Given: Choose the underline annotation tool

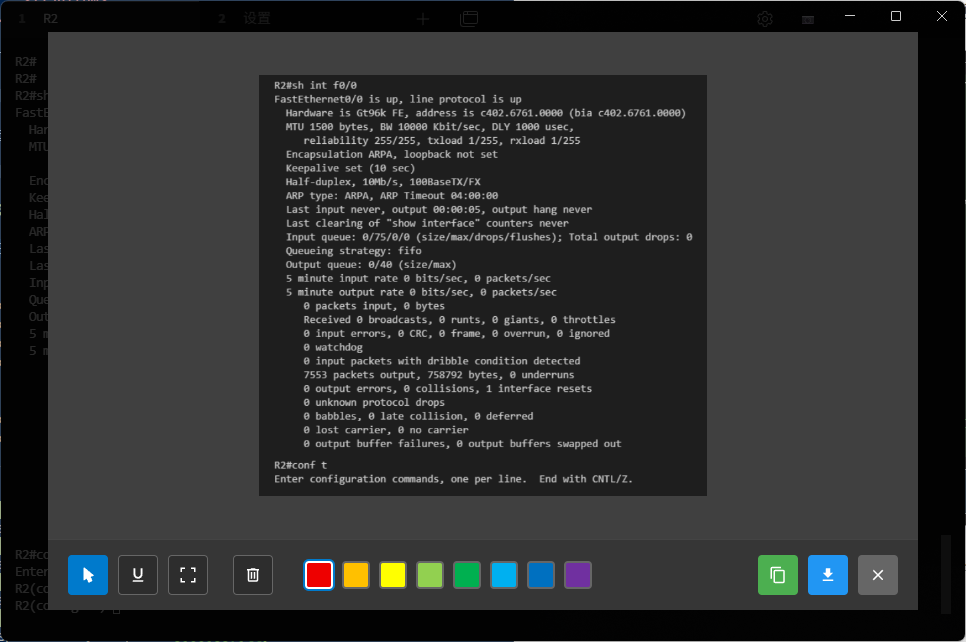Looking at the screenshot, I should point(138,575).
